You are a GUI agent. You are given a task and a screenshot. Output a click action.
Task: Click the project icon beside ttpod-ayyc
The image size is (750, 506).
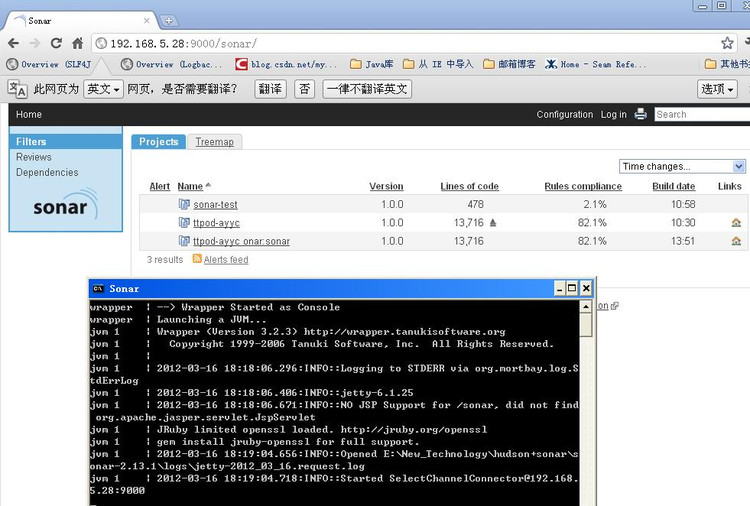[x=184, y=222]
